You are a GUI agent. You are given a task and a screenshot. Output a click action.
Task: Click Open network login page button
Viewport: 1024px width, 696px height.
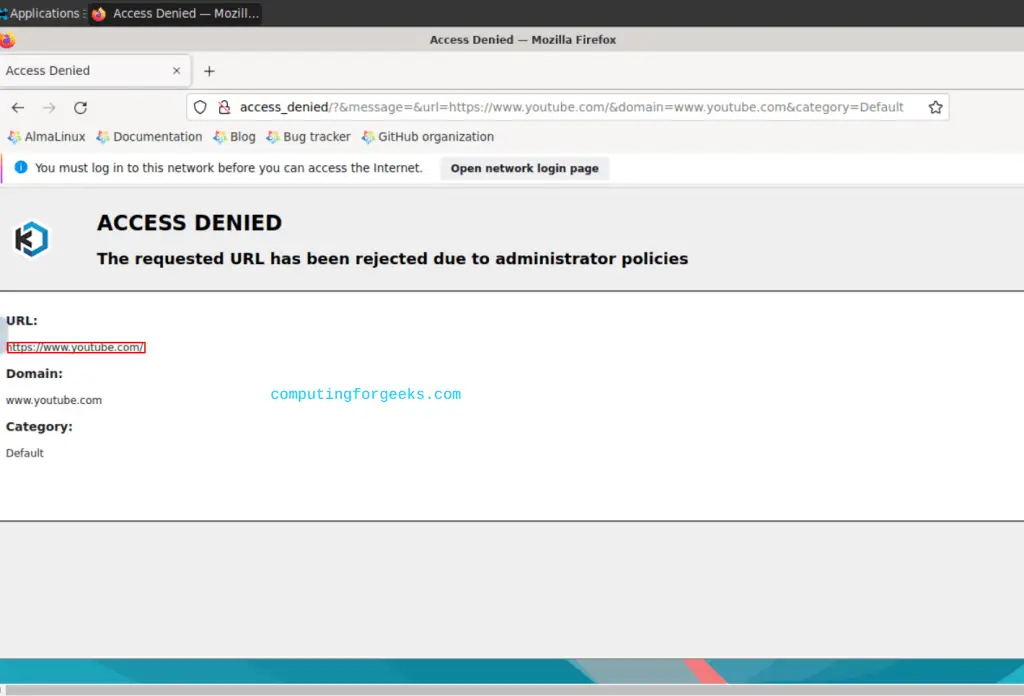click(524, 168)
